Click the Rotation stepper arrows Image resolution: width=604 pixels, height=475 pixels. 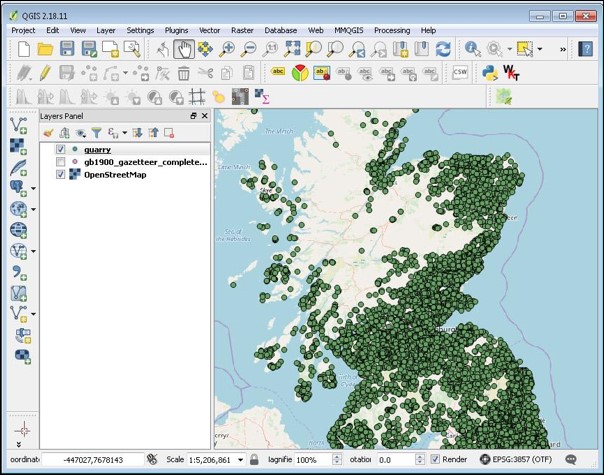coord(420,459)
